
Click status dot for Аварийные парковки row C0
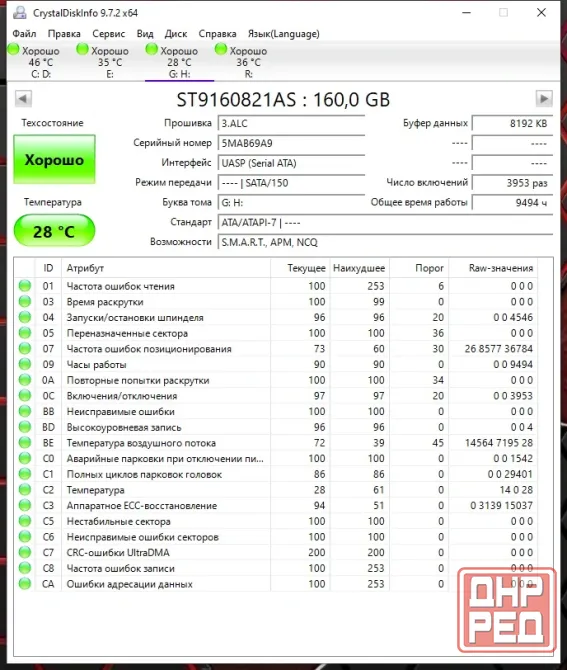pos(25,458)
